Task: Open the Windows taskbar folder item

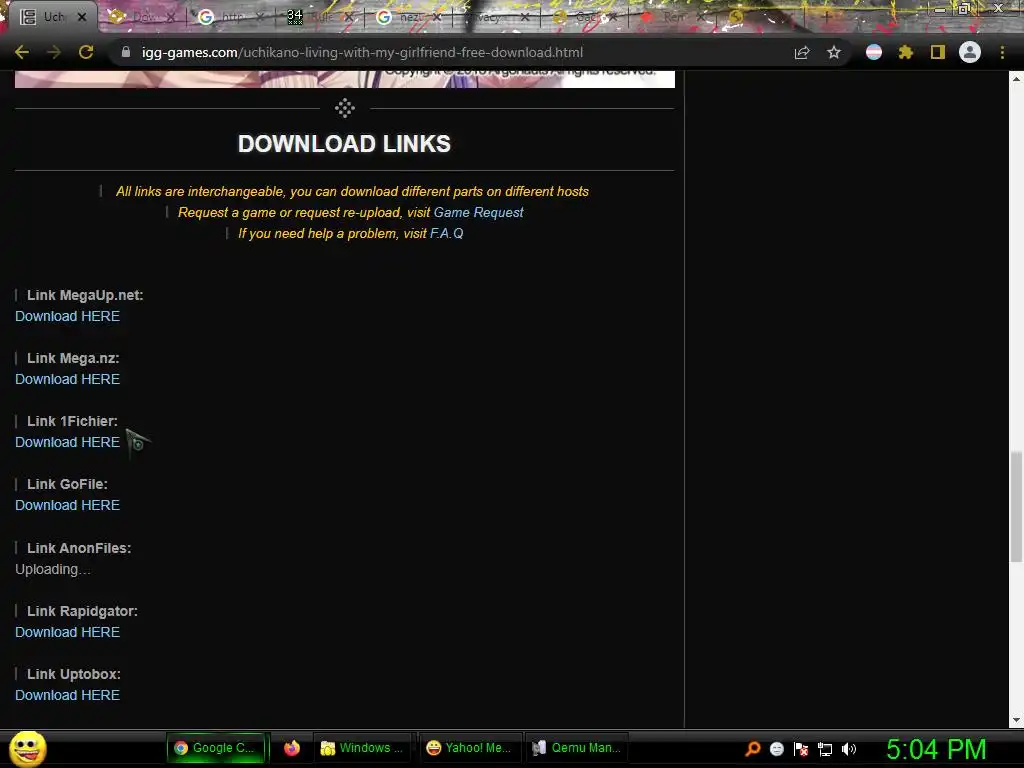Action: point(362,748)
